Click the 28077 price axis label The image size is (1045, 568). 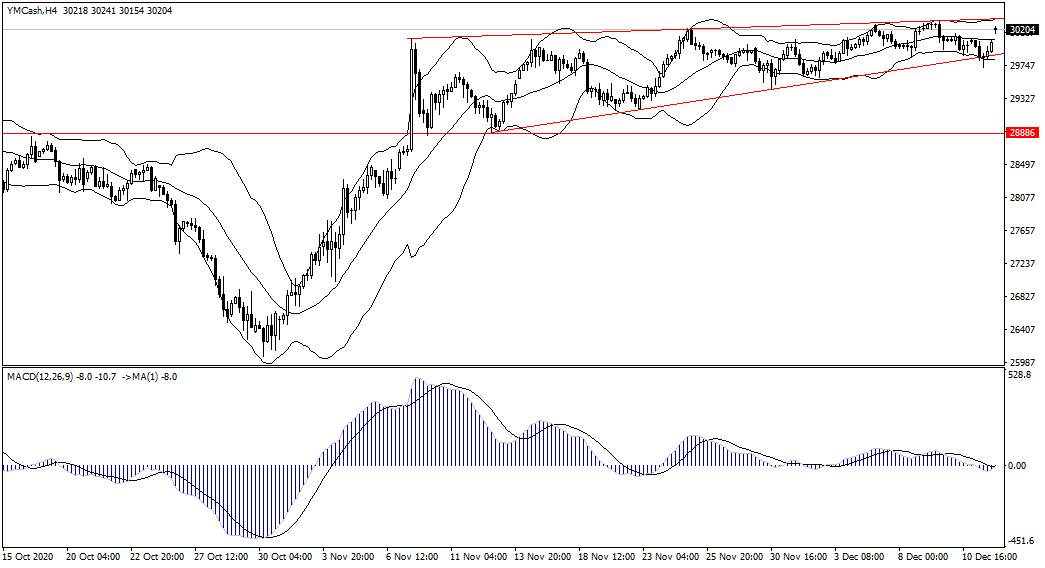click(1022, 198)
